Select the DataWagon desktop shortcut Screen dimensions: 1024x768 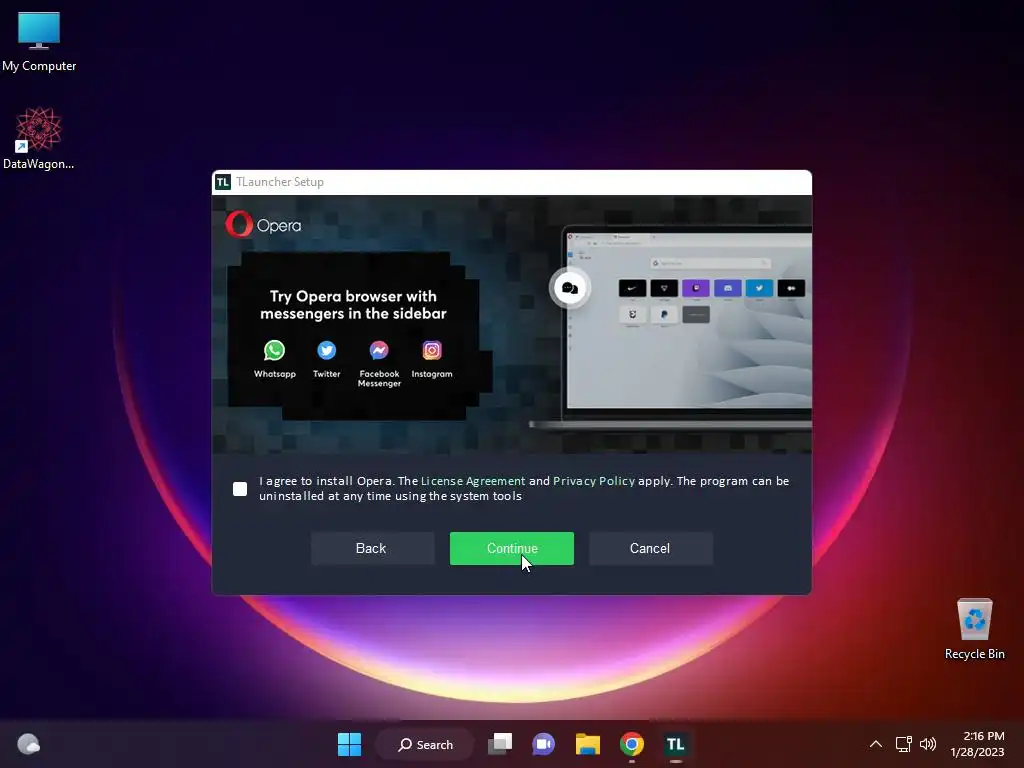(x=39, y=138)
